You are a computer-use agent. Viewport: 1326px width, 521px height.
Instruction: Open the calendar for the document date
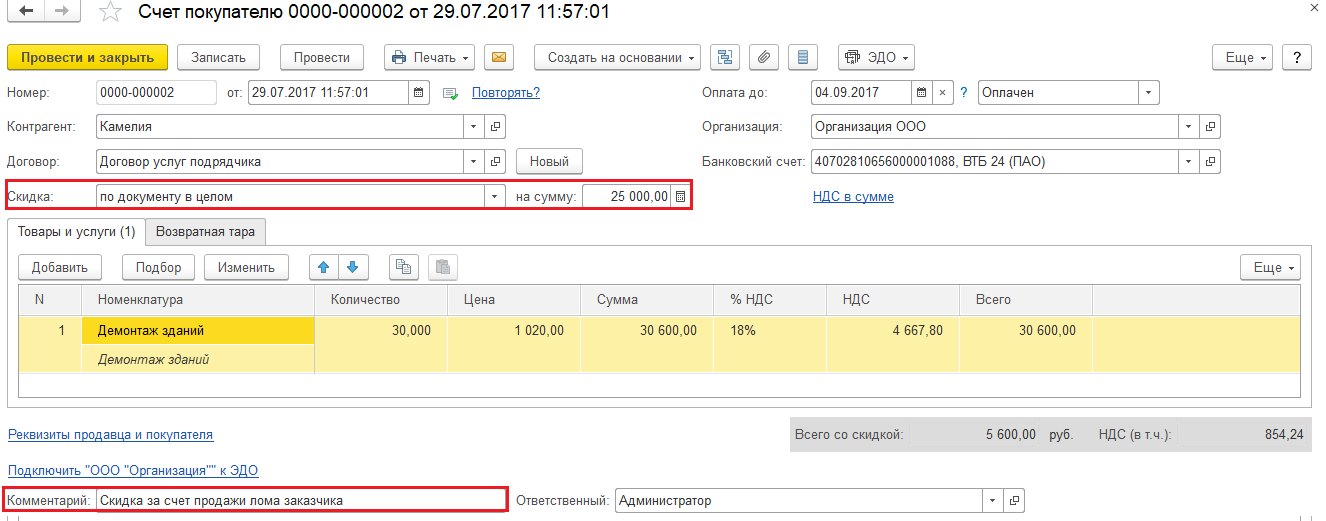point(420,93)
